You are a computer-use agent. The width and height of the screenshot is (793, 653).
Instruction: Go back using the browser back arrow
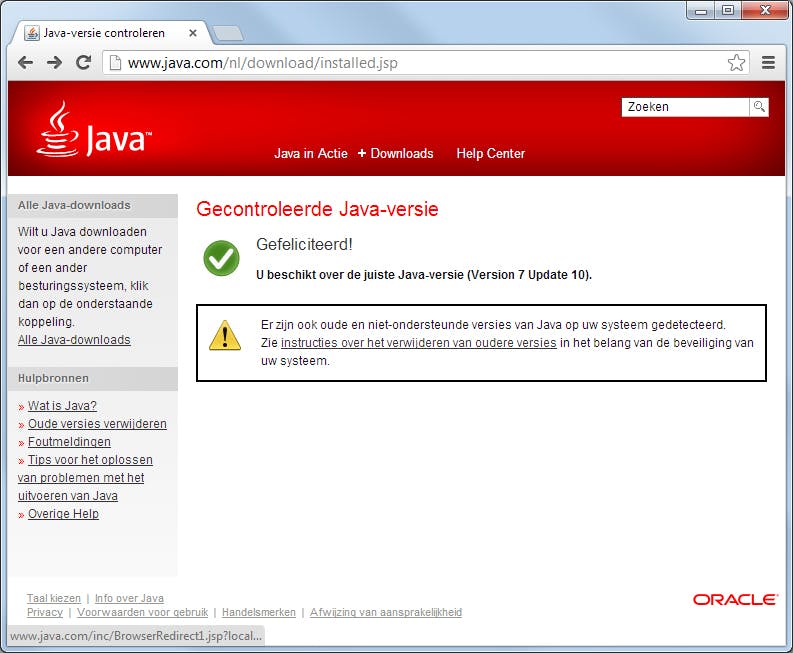click(x=25, y=63)
